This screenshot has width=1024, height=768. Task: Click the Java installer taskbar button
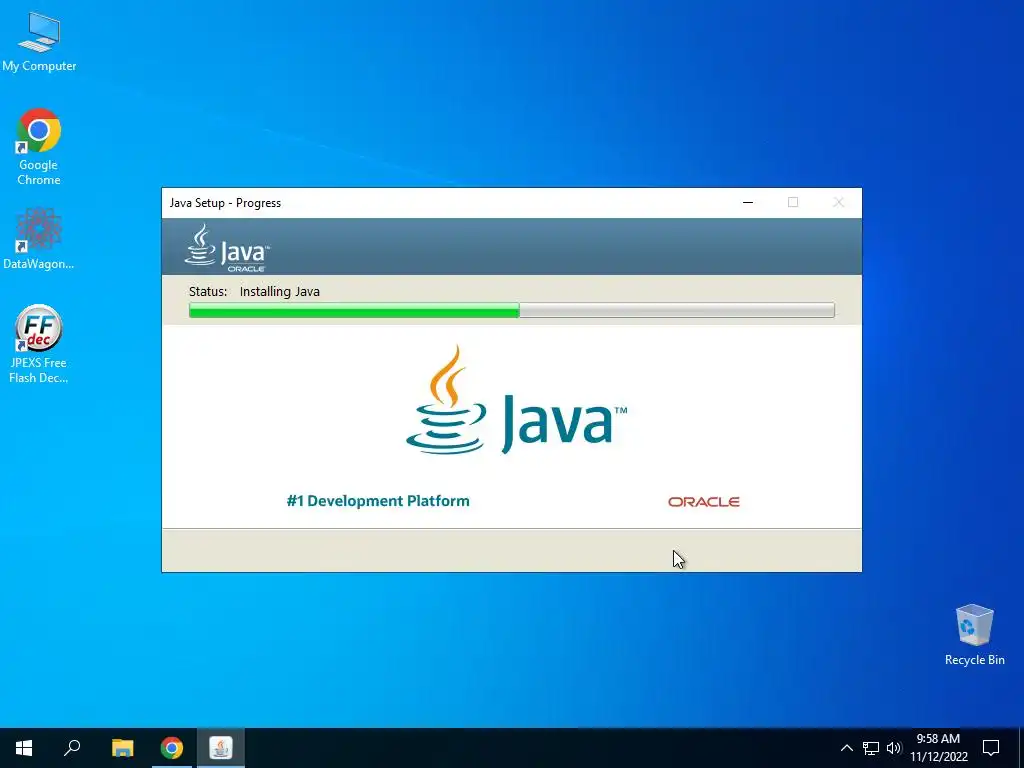click(x=221, y=748)
